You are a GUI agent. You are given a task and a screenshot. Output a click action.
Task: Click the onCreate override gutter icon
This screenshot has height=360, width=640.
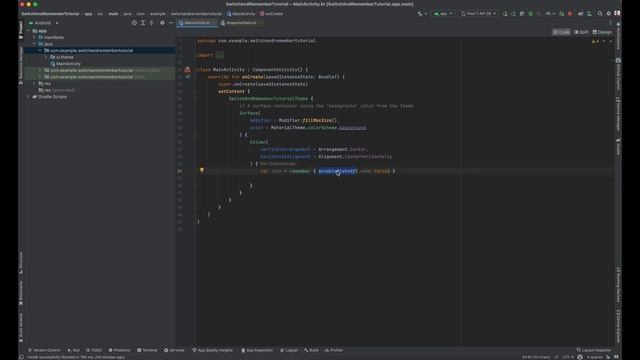click(x=188, y=77)
